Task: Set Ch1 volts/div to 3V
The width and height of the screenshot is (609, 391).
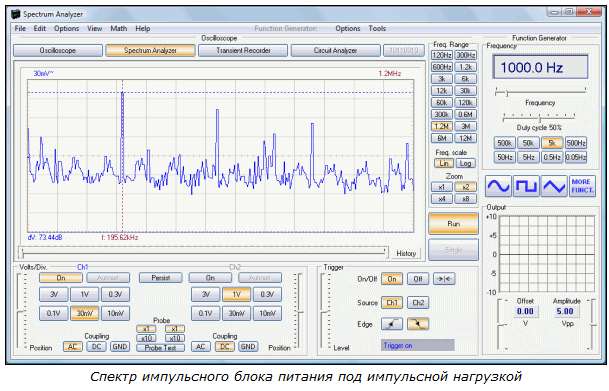Action: tap(54, 294)
